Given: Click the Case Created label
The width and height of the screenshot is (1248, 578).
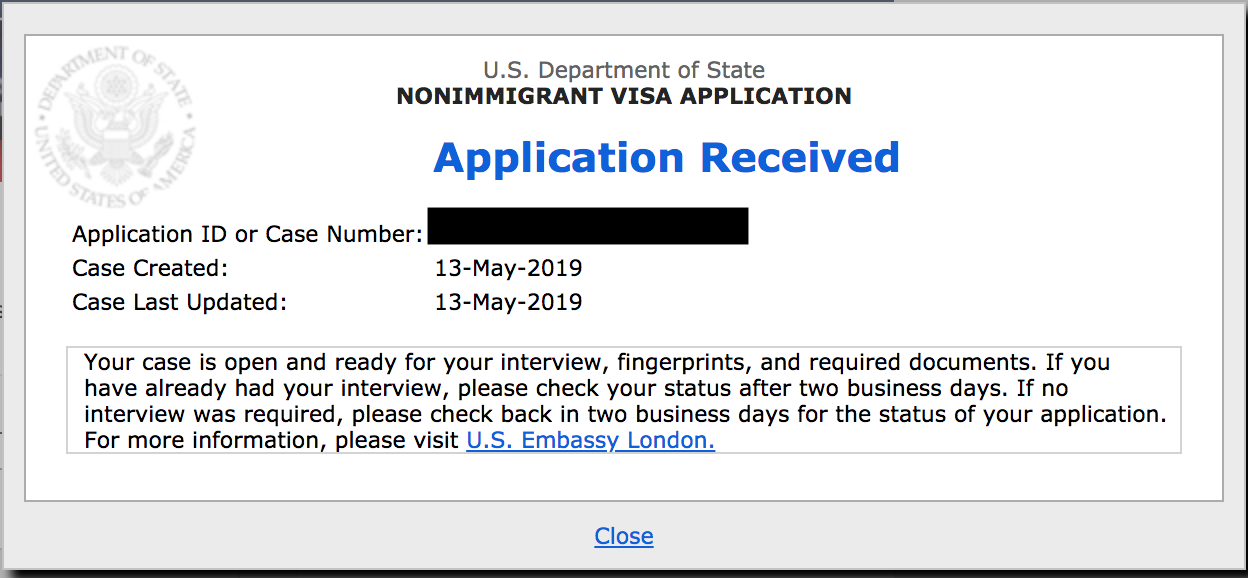Looking at the screenshot, I should tap(150, 268).
